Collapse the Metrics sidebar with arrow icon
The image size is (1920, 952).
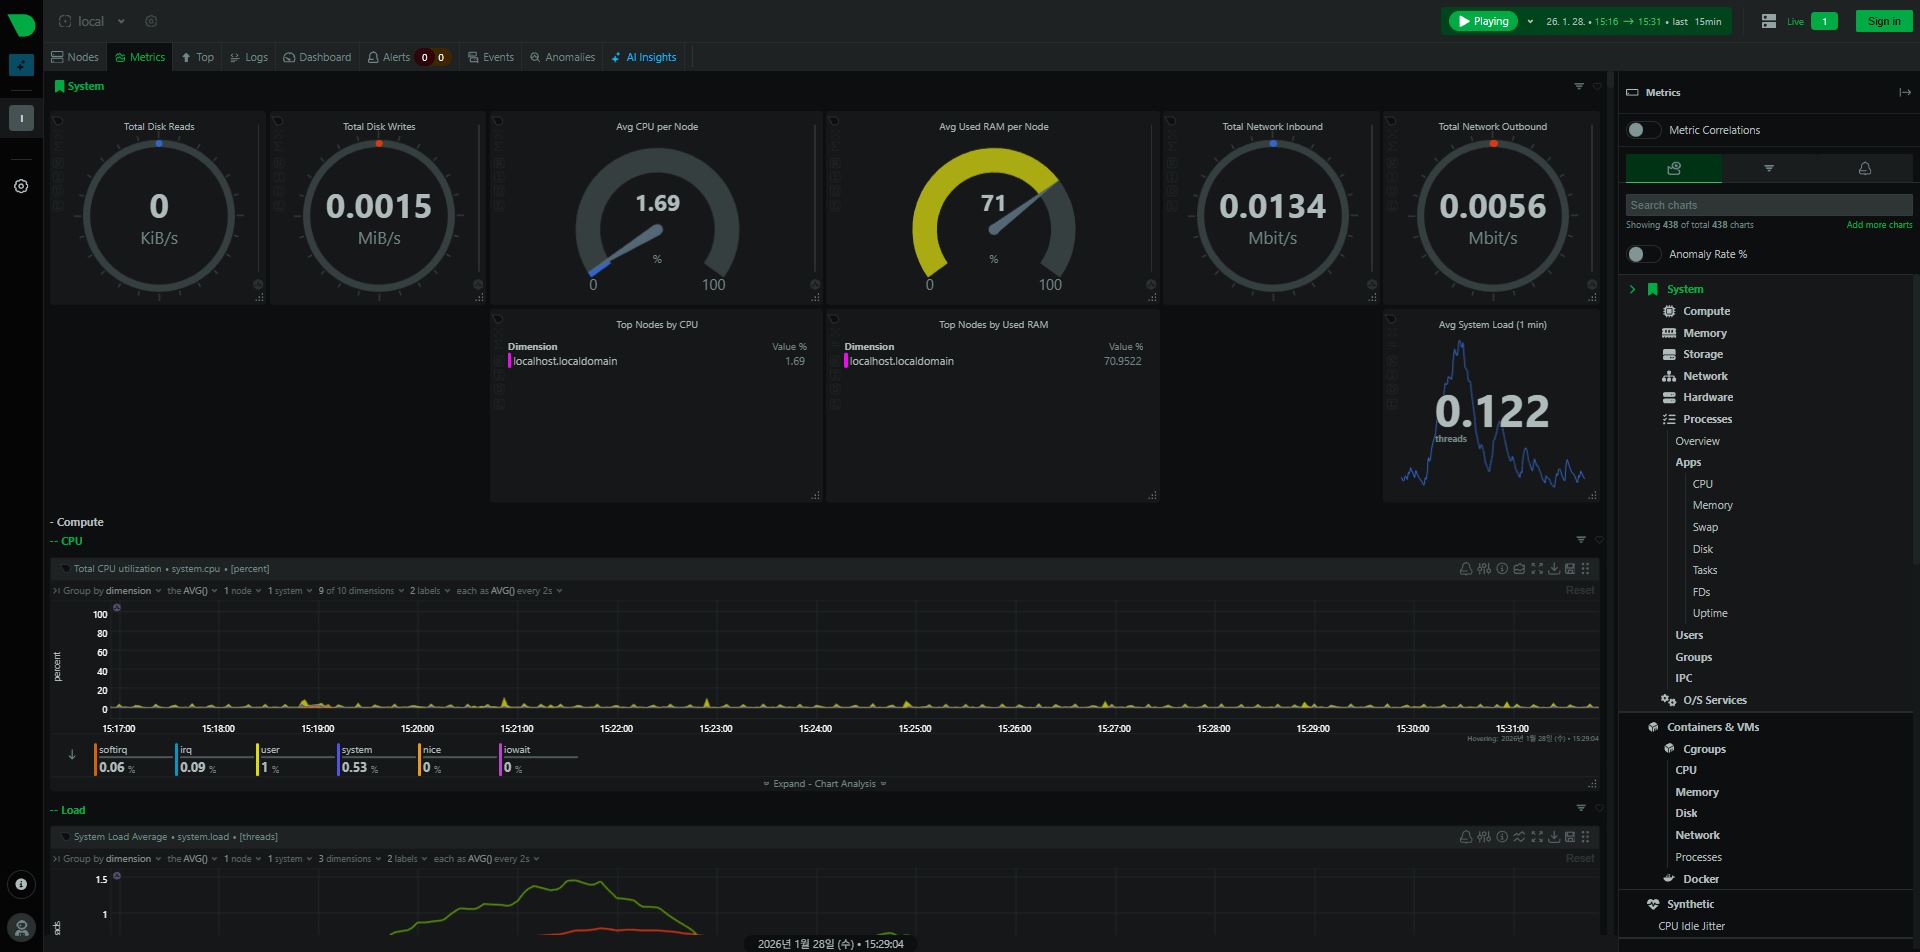pos(1904,92)
